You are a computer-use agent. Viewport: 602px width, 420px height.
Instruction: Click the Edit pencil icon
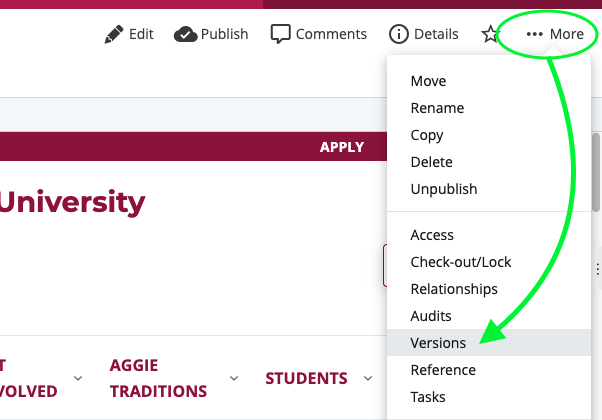coord(114,34)
